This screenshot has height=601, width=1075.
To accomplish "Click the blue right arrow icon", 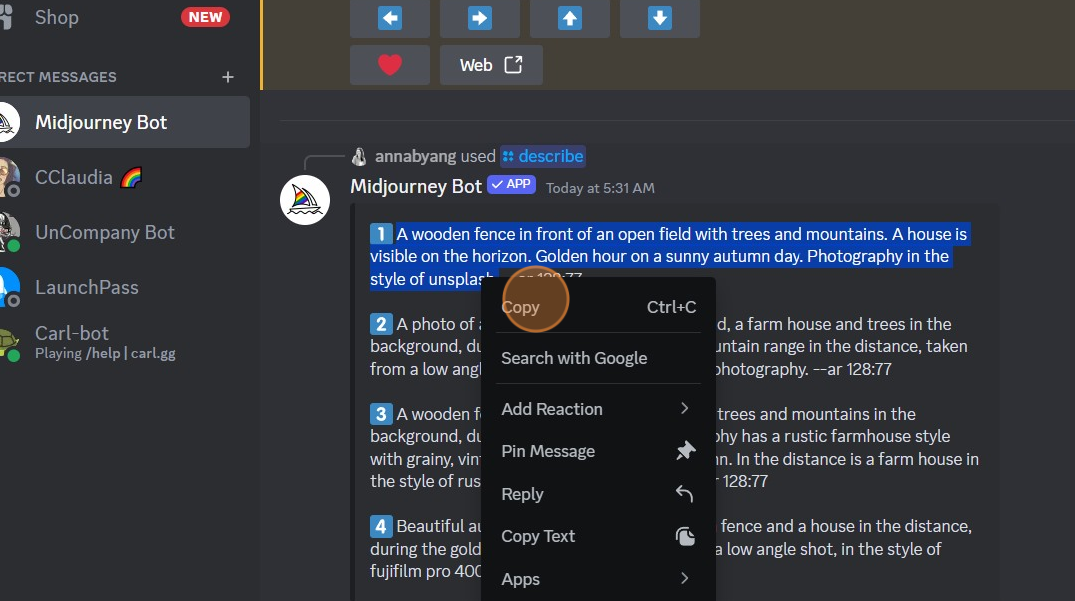I will [x=479, y=17].
